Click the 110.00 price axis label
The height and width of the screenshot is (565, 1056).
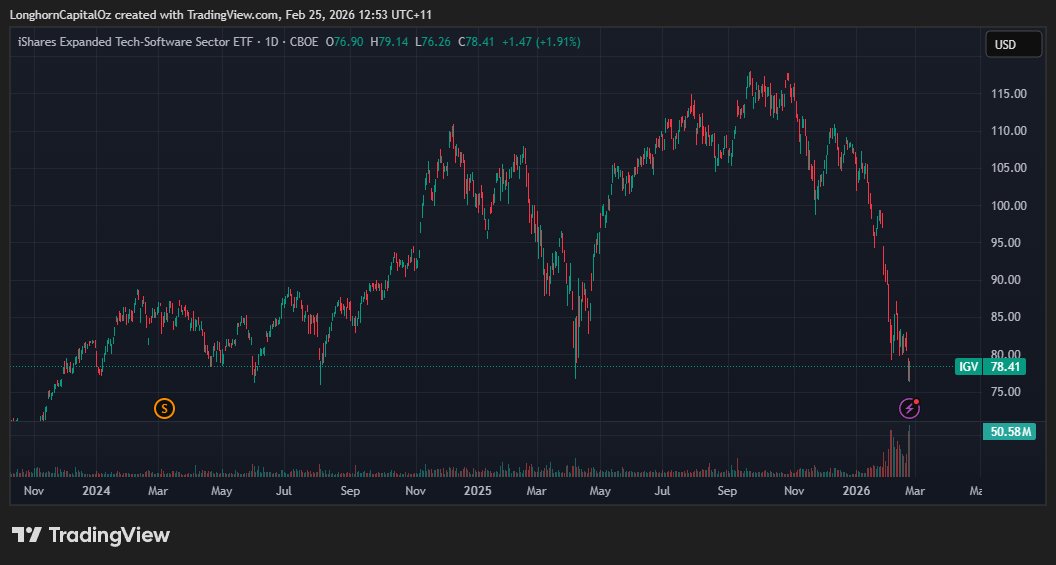[1008, 131]
